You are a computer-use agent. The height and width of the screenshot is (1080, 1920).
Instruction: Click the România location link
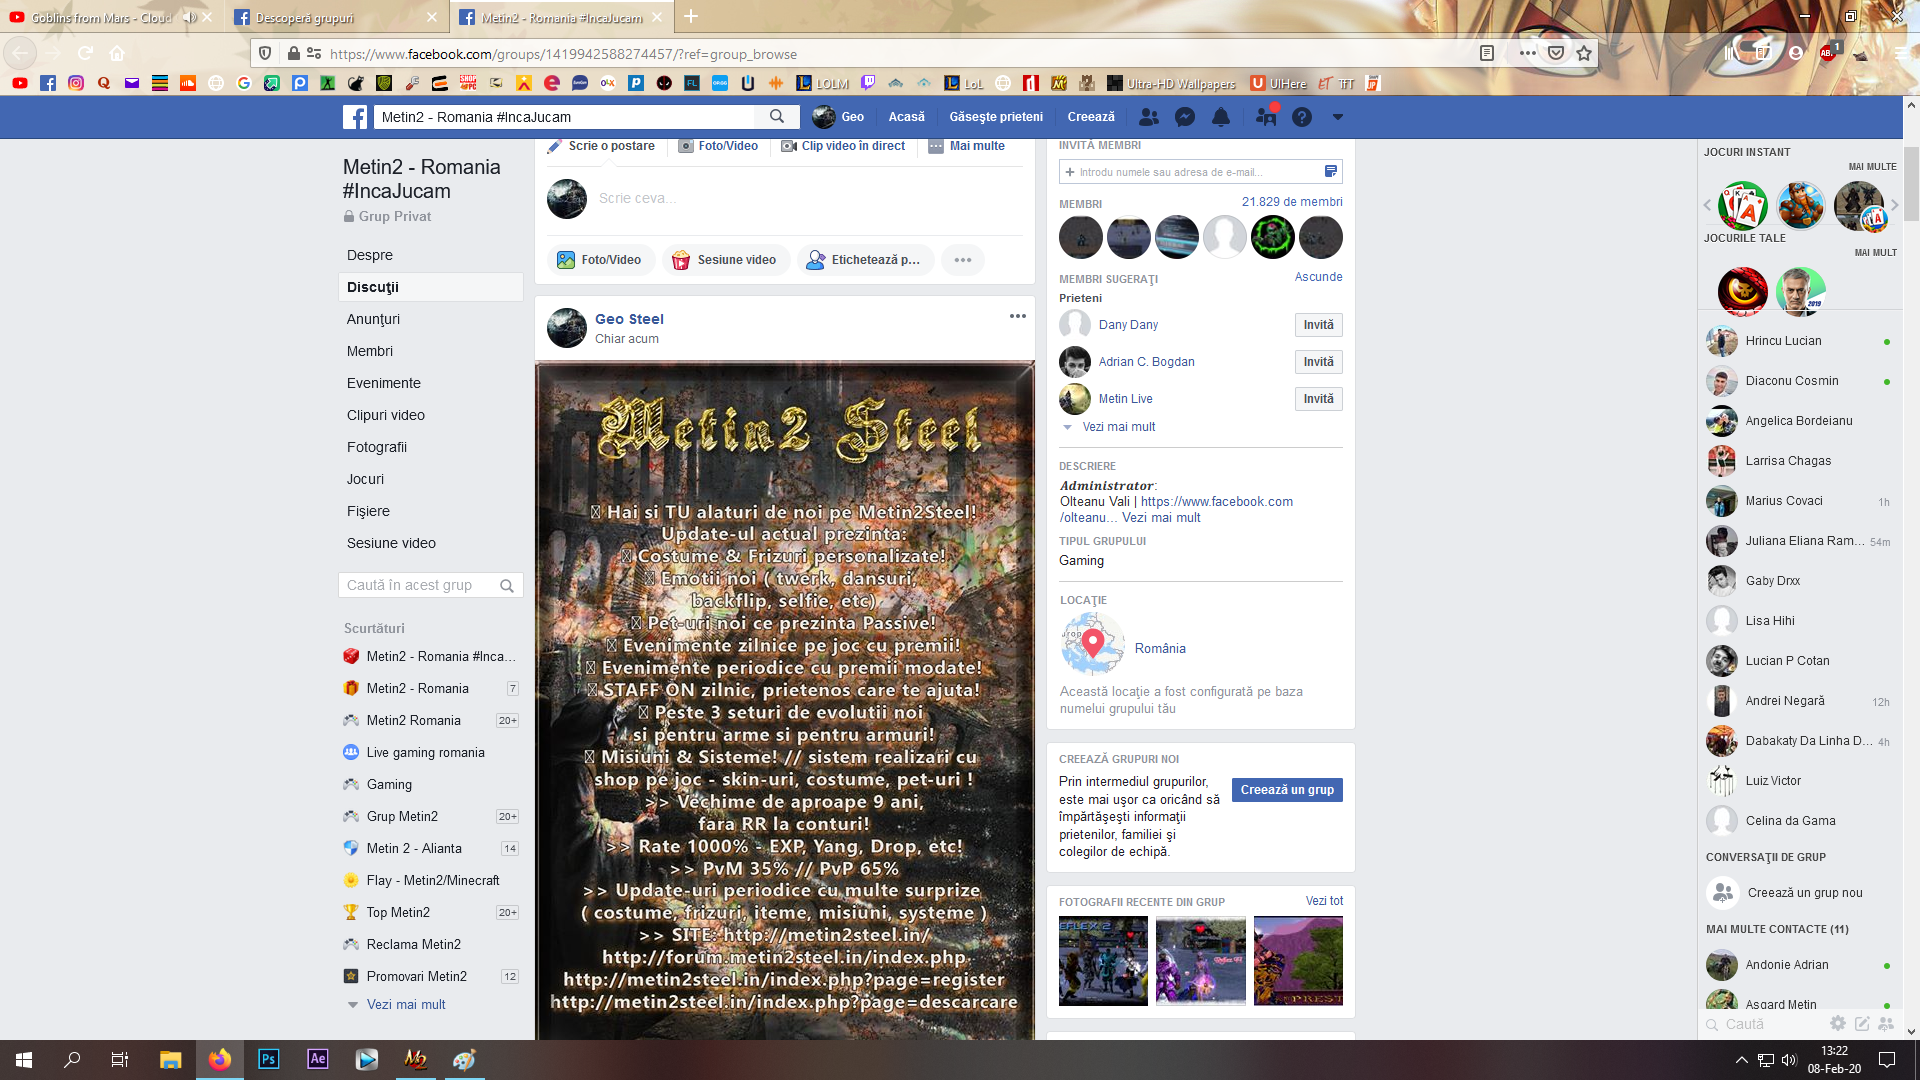click(x=1160, y=649)
